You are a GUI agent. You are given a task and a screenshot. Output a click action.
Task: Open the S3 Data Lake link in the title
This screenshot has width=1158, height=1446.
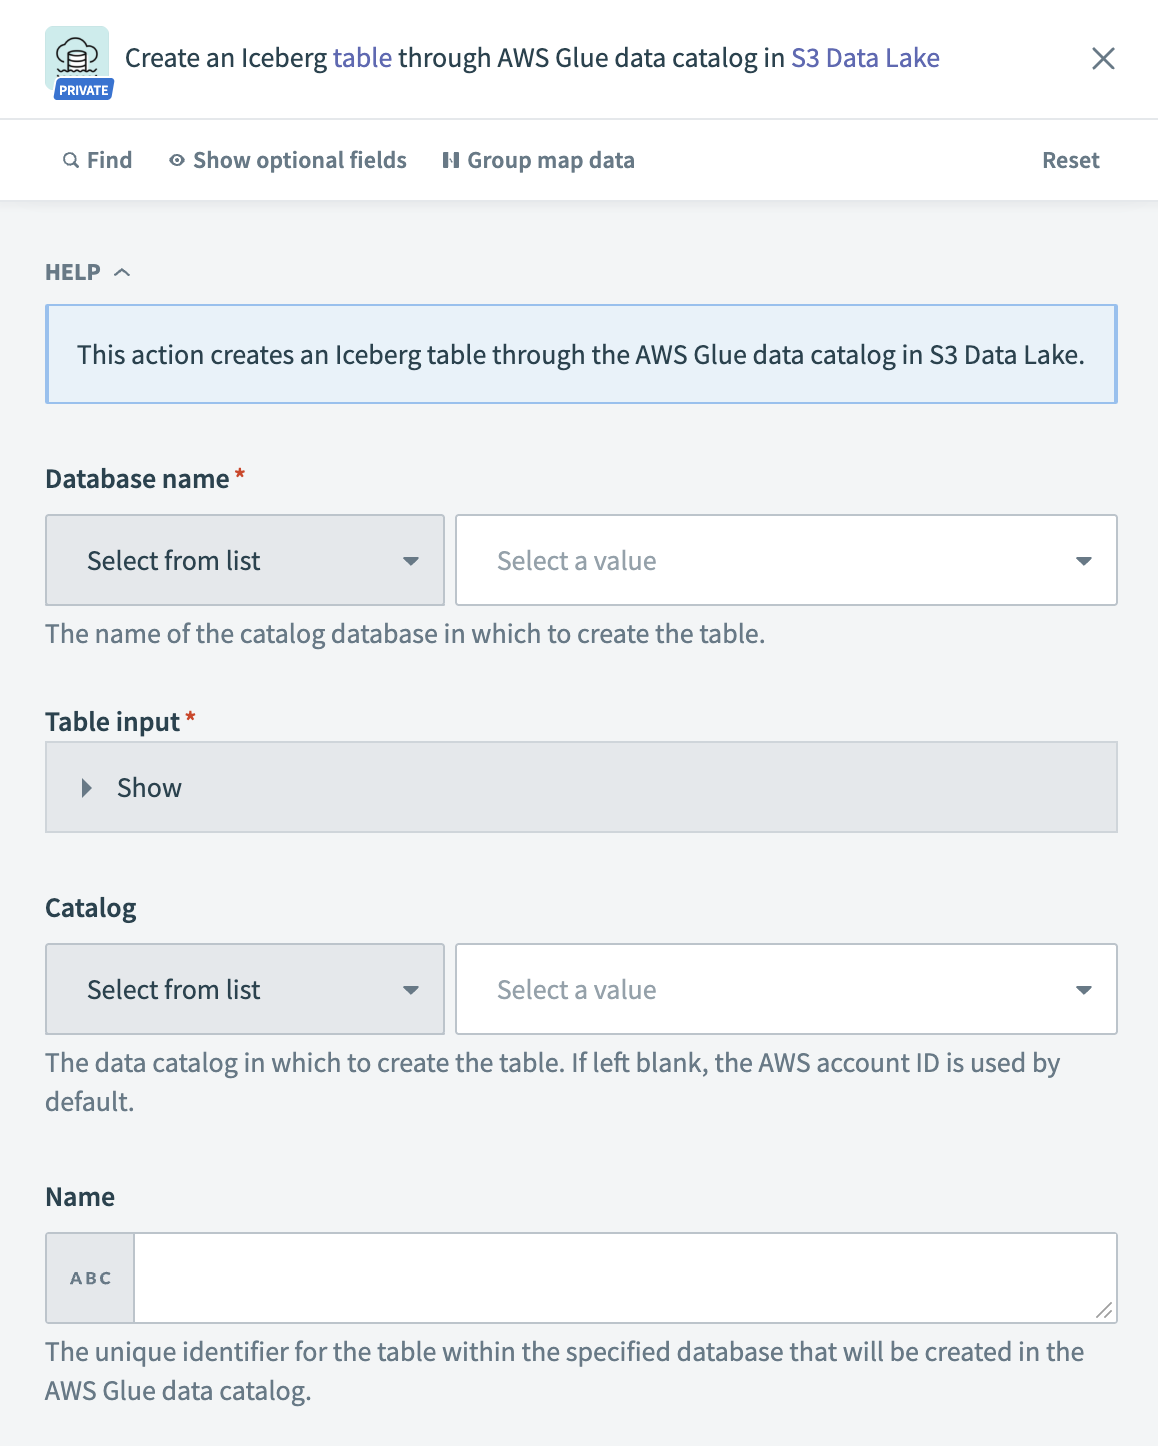(x=865, y=57)
